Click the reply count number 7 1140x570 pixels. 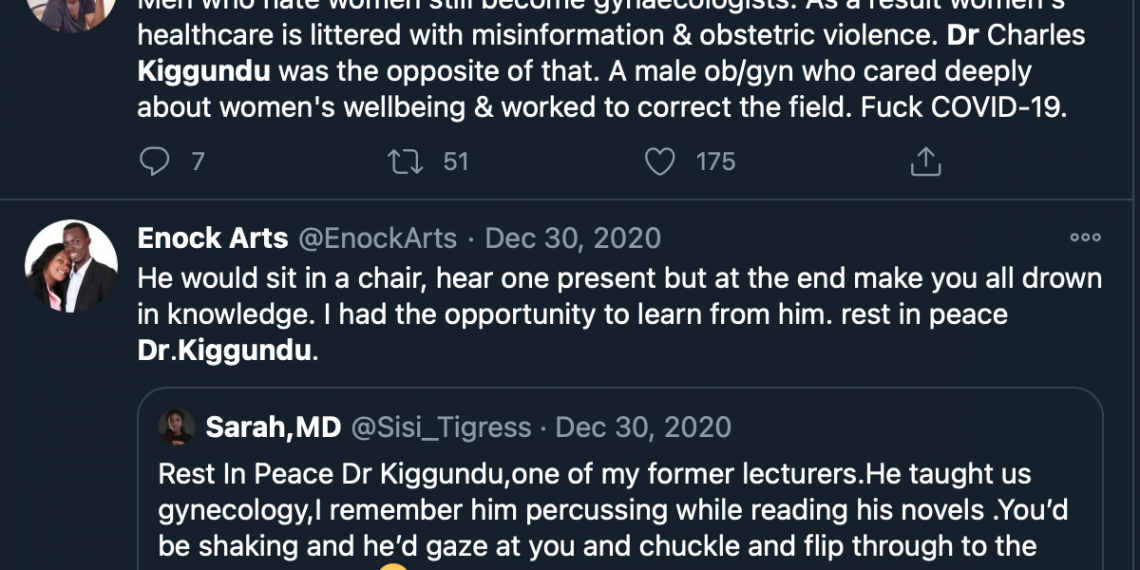197,161
